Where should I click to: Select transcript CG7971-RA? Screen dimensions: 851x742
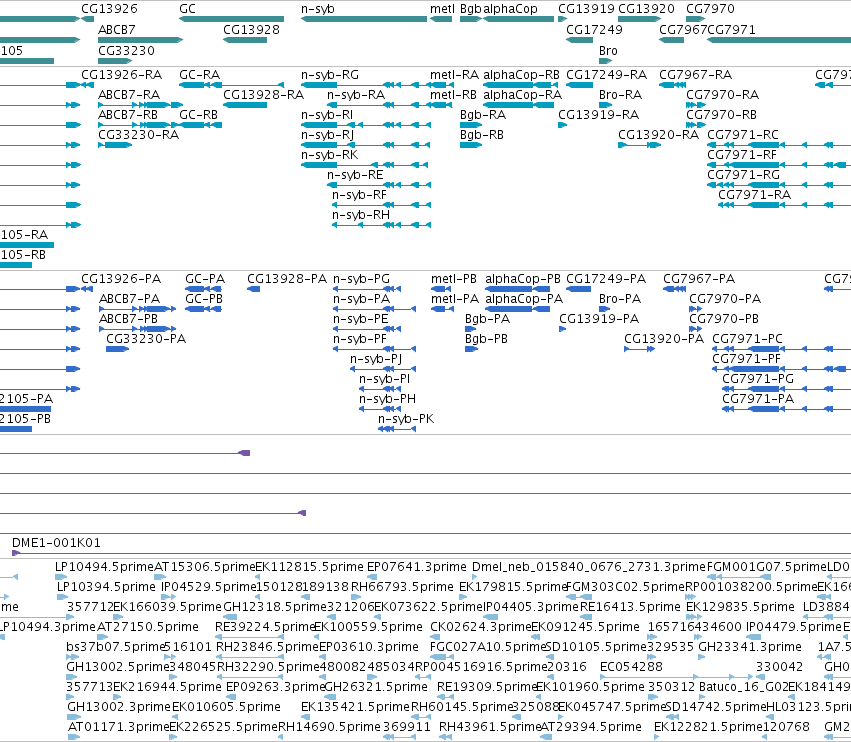[755, 195]
